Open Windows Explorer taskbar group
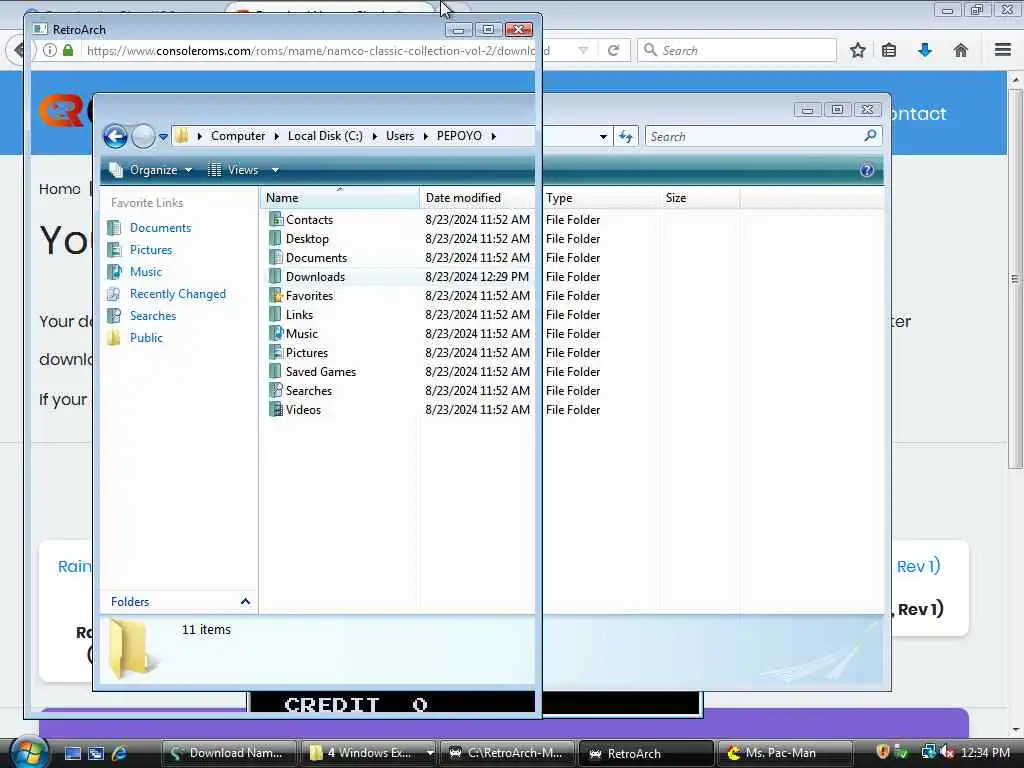This screenshot has height=768, width=1024. (369, 753)
